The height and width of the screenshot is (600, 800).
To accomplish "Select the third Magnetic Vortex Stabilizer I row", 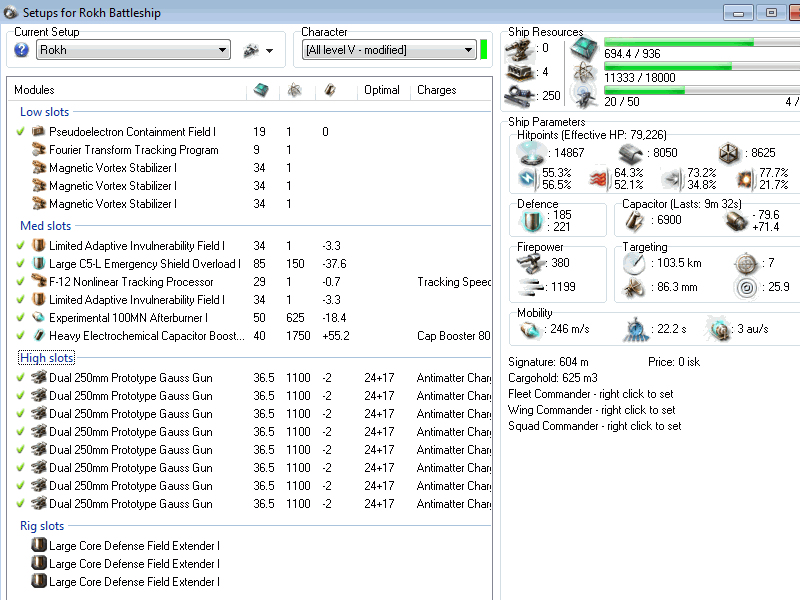I will (250, 204).
